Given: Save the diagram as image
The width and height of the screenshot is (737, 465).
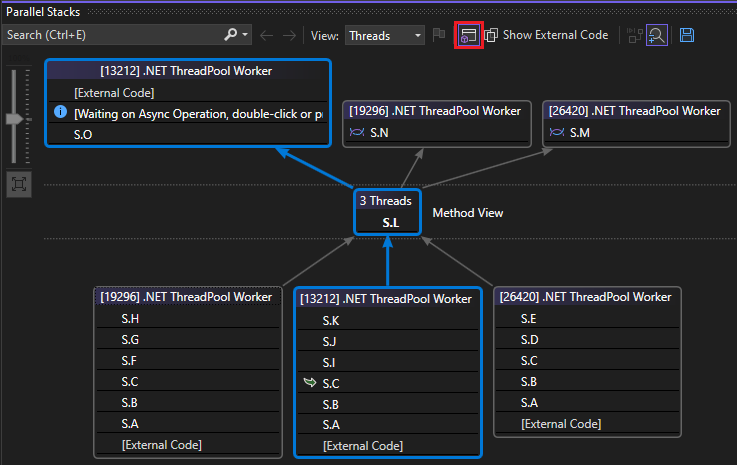Looking at the screenshot, I should (x=687, y=35).
